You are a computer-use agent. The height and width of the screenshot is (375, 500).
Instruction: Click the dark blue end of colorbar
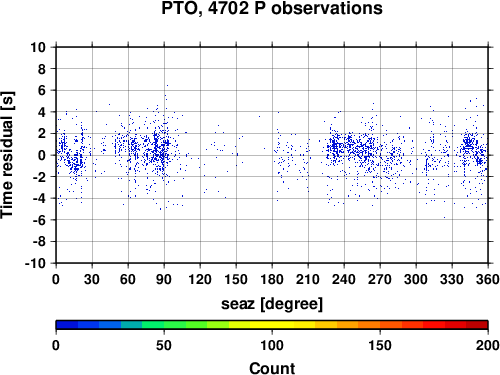pos(67,325)
